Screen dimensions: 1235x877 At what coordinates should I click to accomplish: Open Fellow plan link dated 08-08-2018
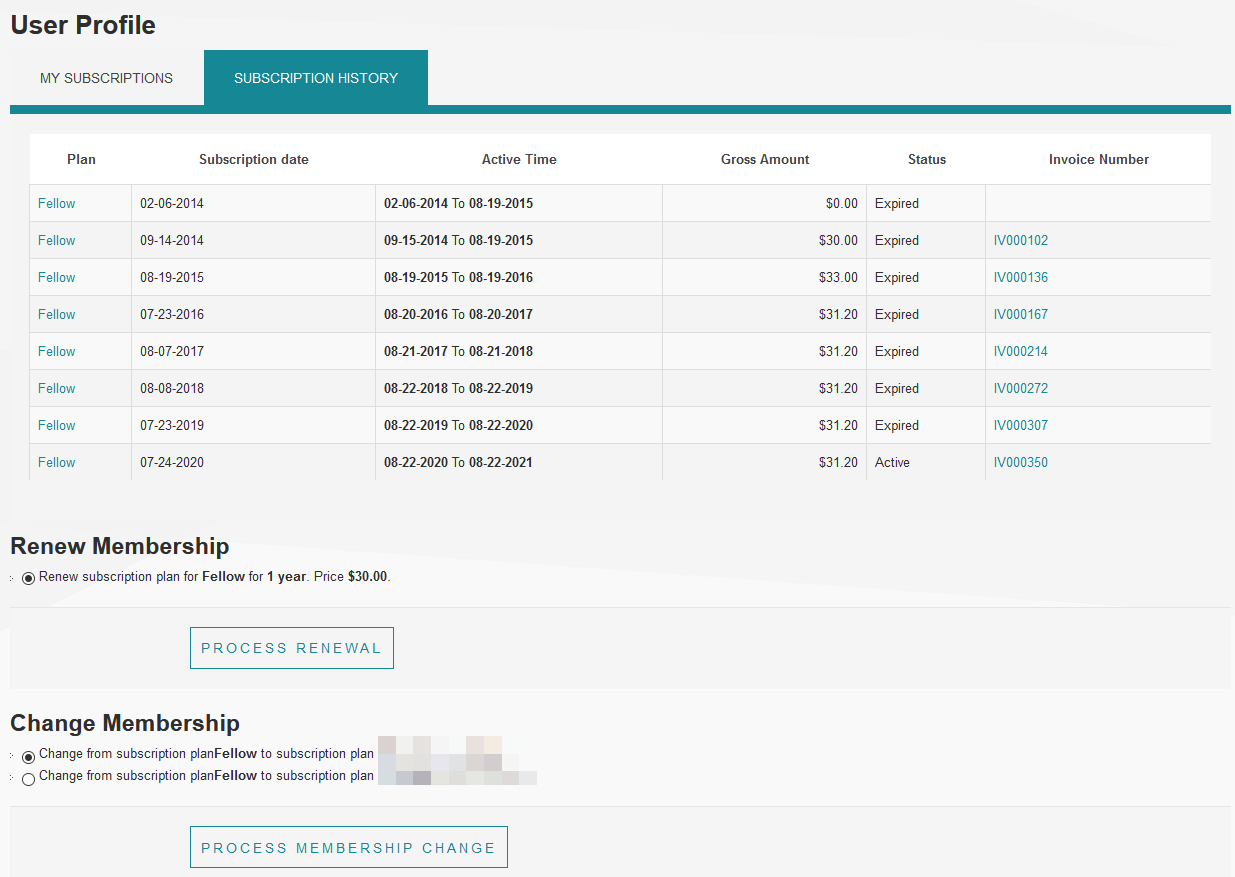pos(57,388)
